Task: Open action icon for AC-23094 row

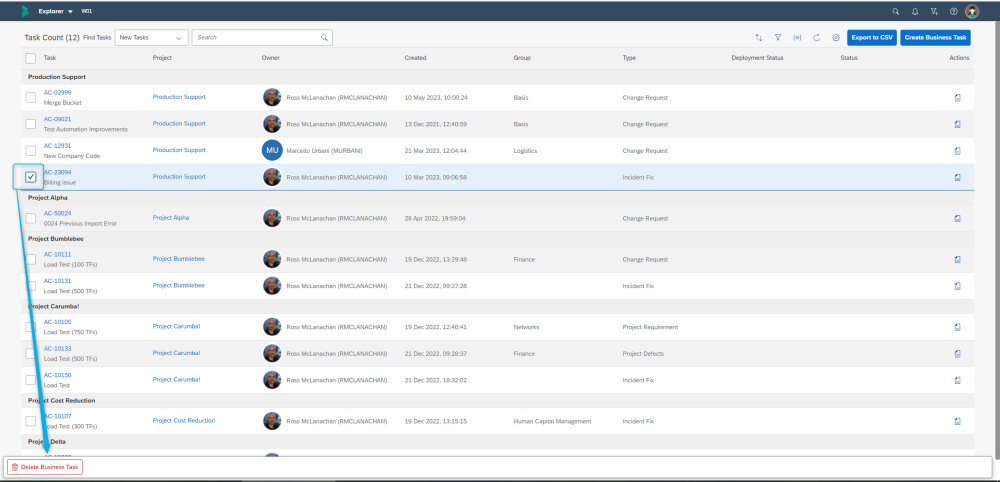Action: tap(958, 177)
